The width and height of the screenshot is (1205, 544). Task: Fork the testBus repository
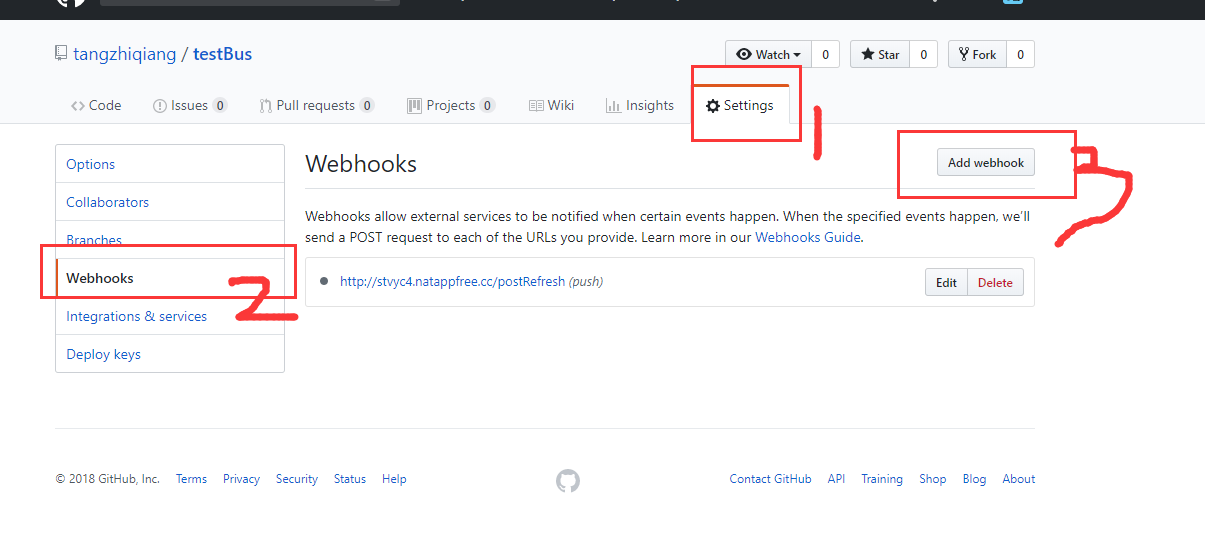[x=977, y=54]
